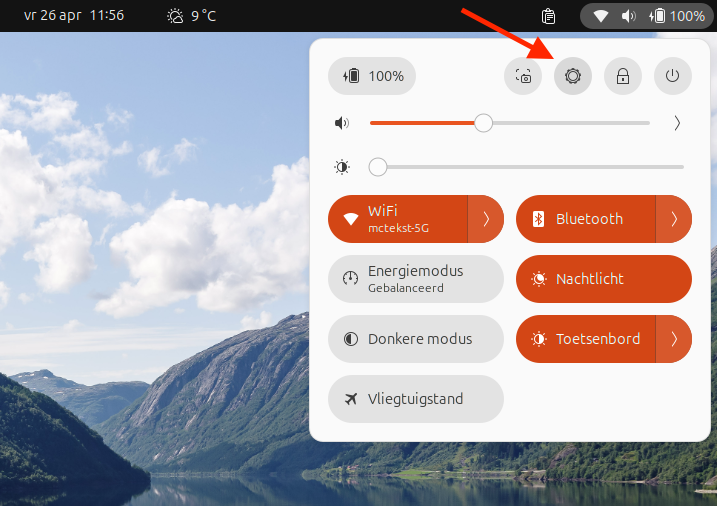Lock the screen with padlock icon
The image size is (717, 506).
tap(623, 76)
